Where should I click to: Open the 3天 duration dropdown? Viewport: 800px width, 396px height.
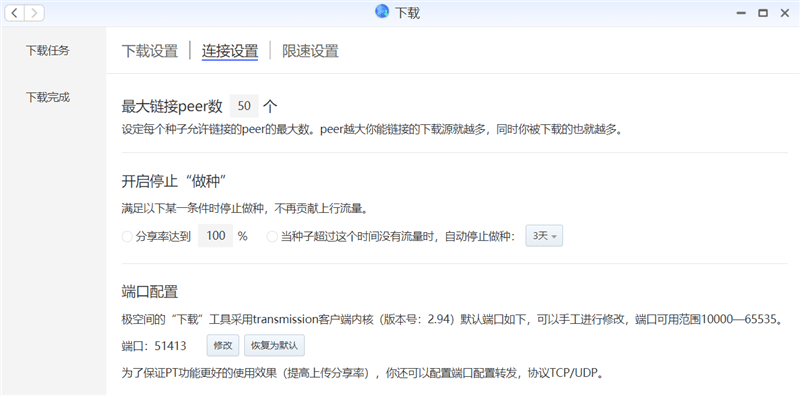(544, 236)
